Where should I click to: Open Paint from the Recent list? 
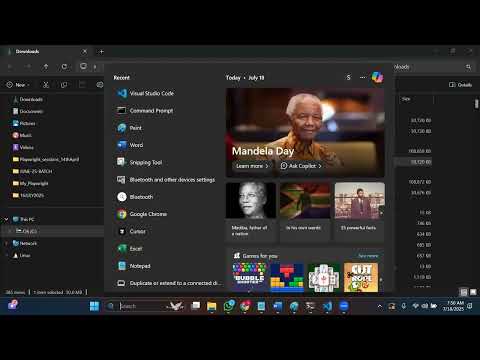[129, 128]
